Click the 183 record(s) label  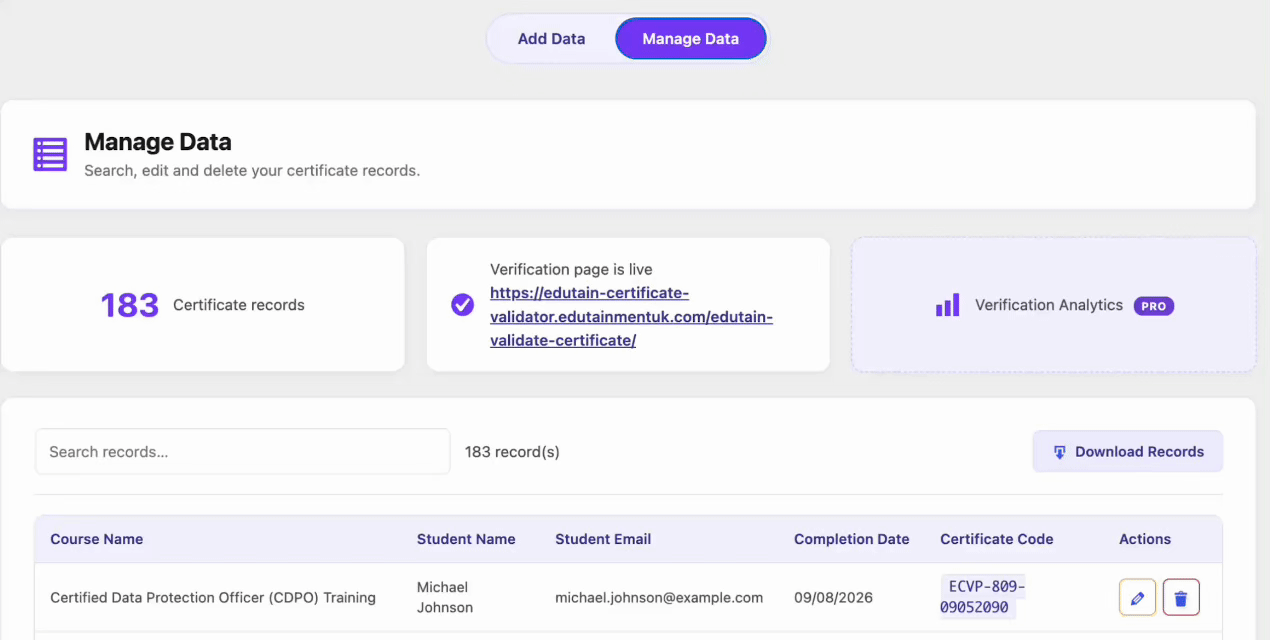(x=512, y=452)
